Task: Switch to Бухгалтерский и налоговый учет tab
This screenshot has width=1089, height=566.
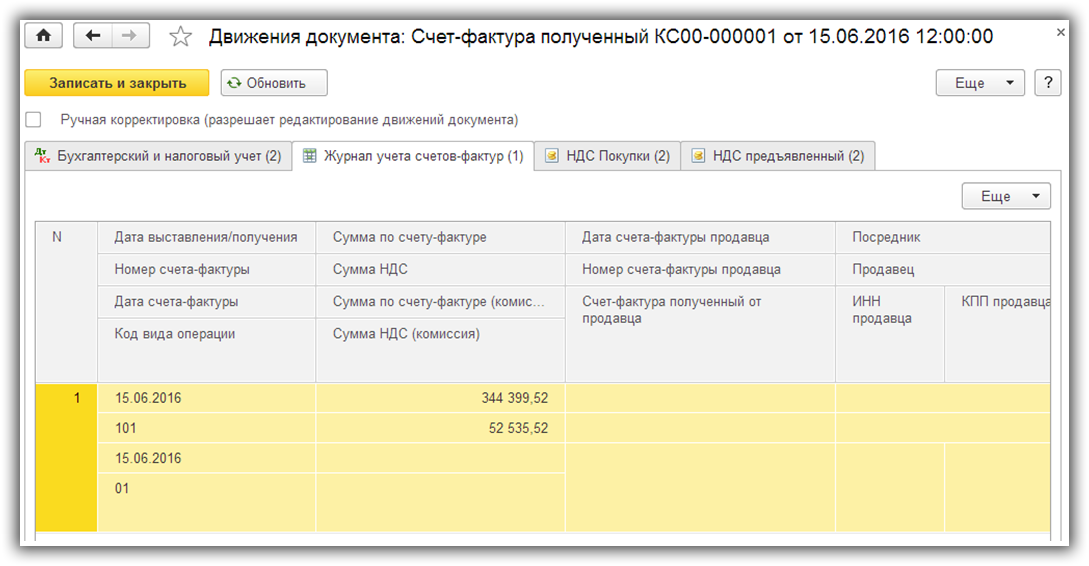Action: click(158, 156)
